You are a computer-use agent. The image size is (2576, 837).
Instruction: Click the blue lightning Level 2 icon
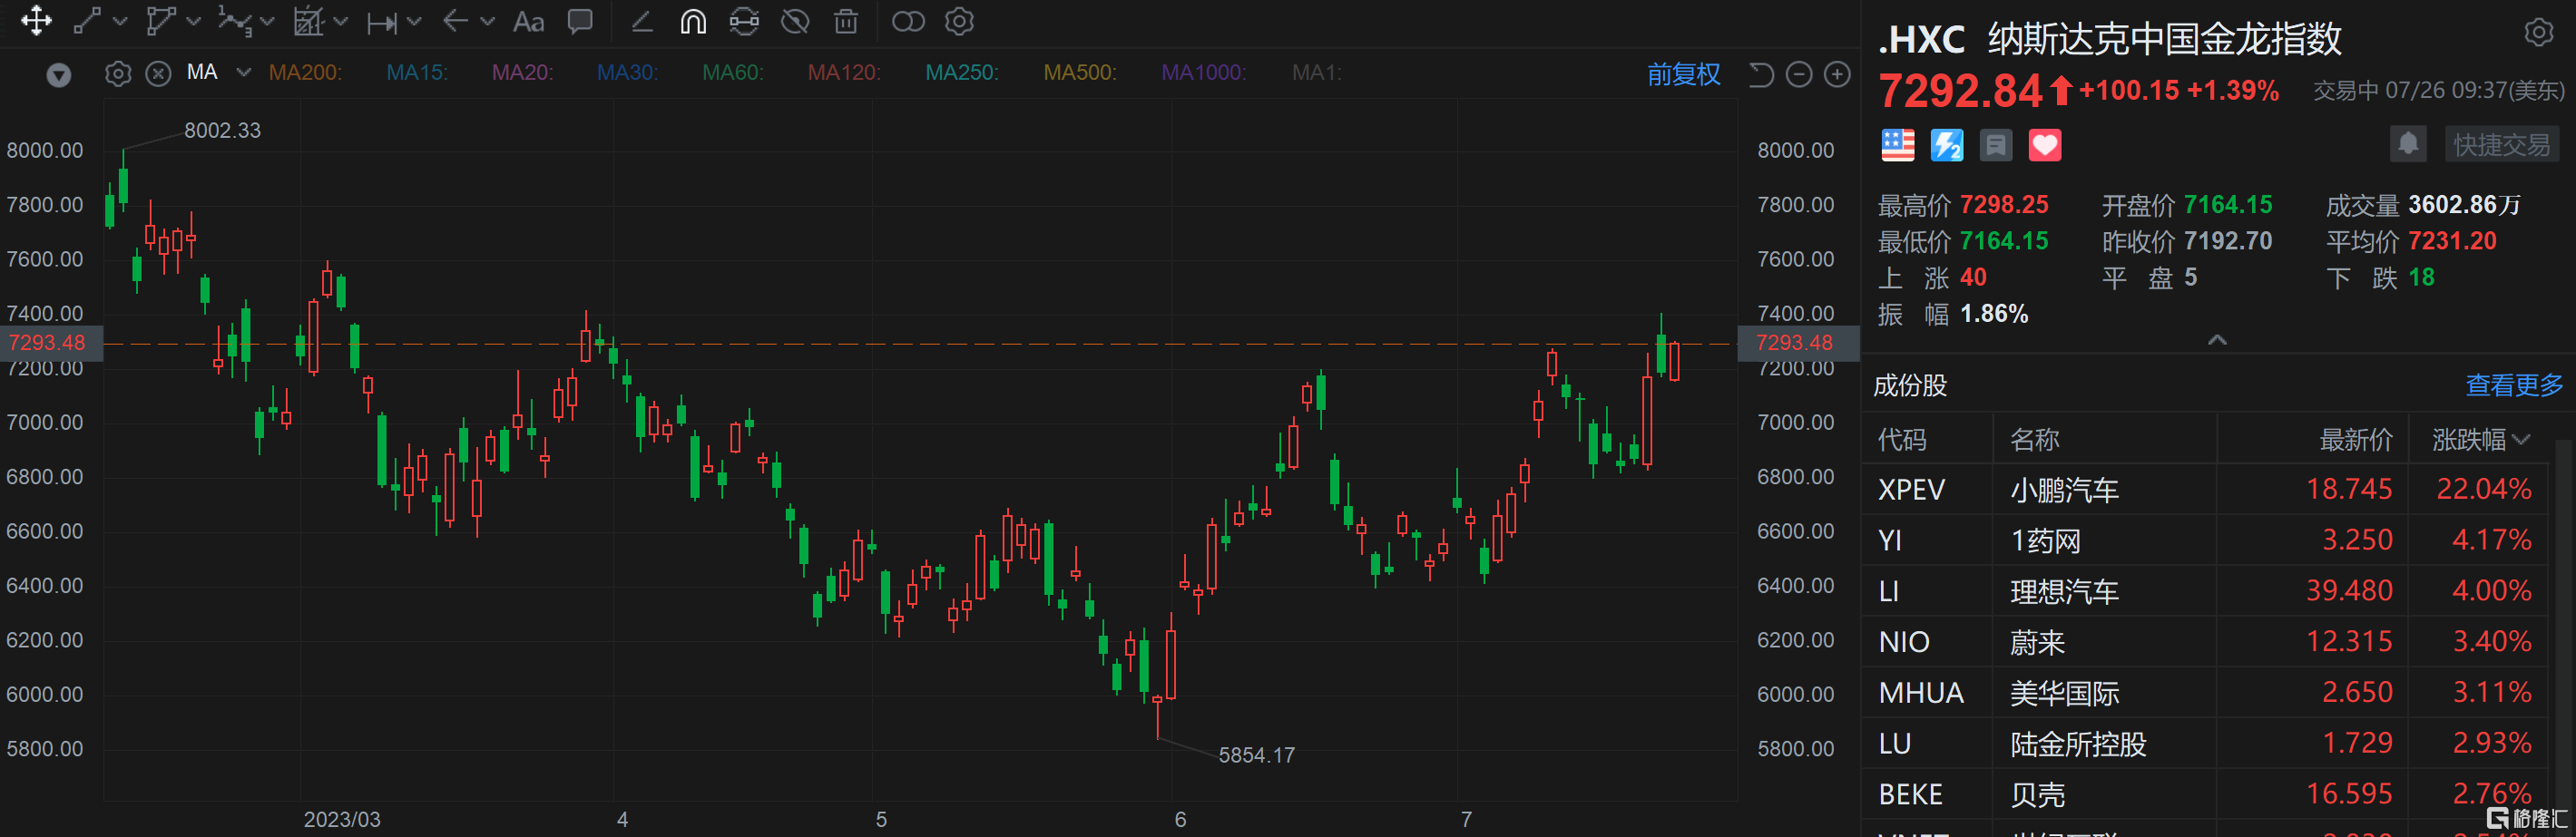pyautogui.click(x=1946, y=145)
